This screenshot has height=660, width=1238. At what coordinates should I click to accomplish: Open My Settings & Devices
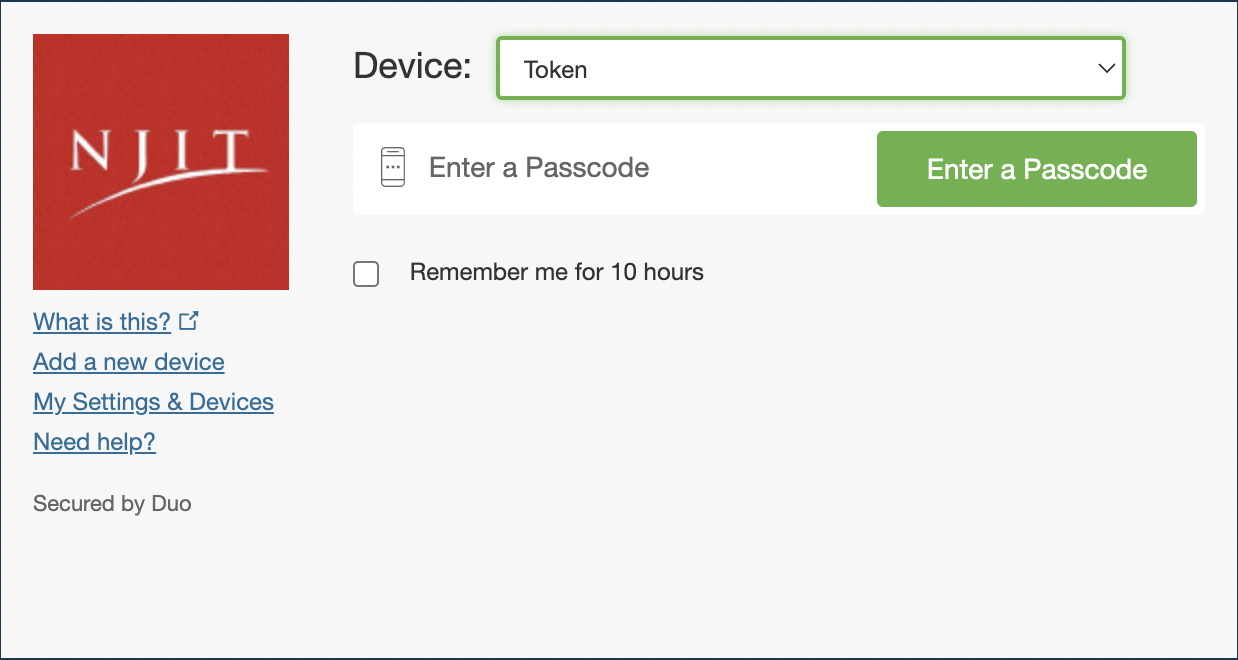point(153,402)
